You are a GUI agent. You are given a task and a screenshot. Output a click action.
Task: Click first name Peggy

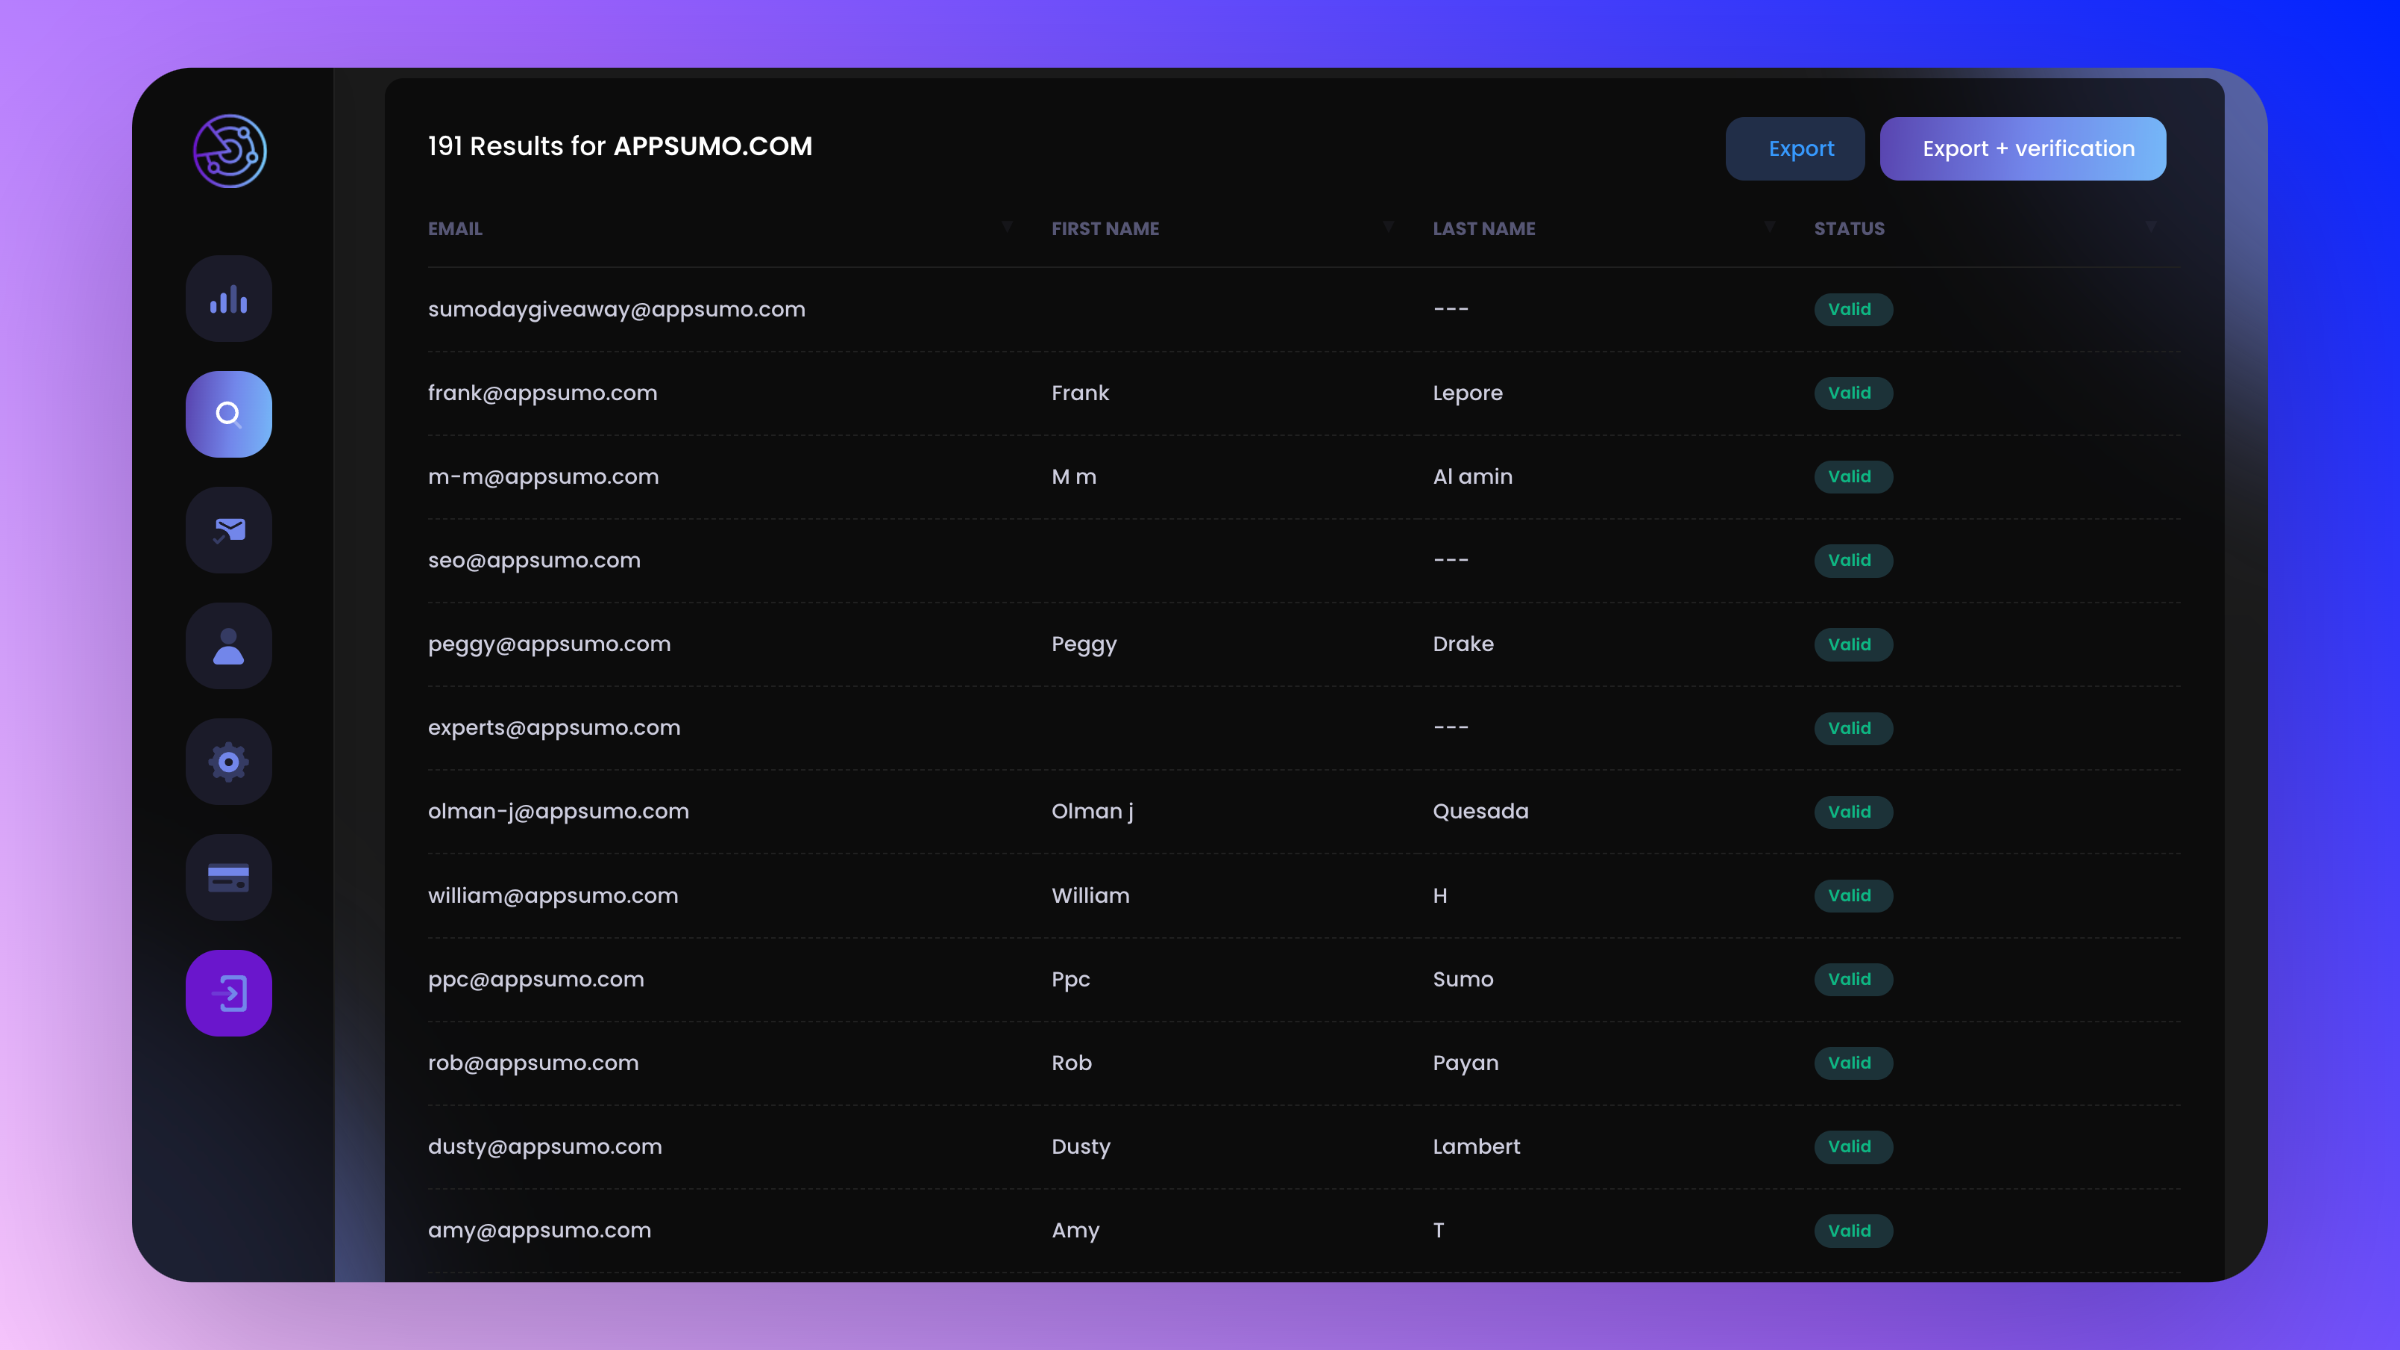point(1084,645)
